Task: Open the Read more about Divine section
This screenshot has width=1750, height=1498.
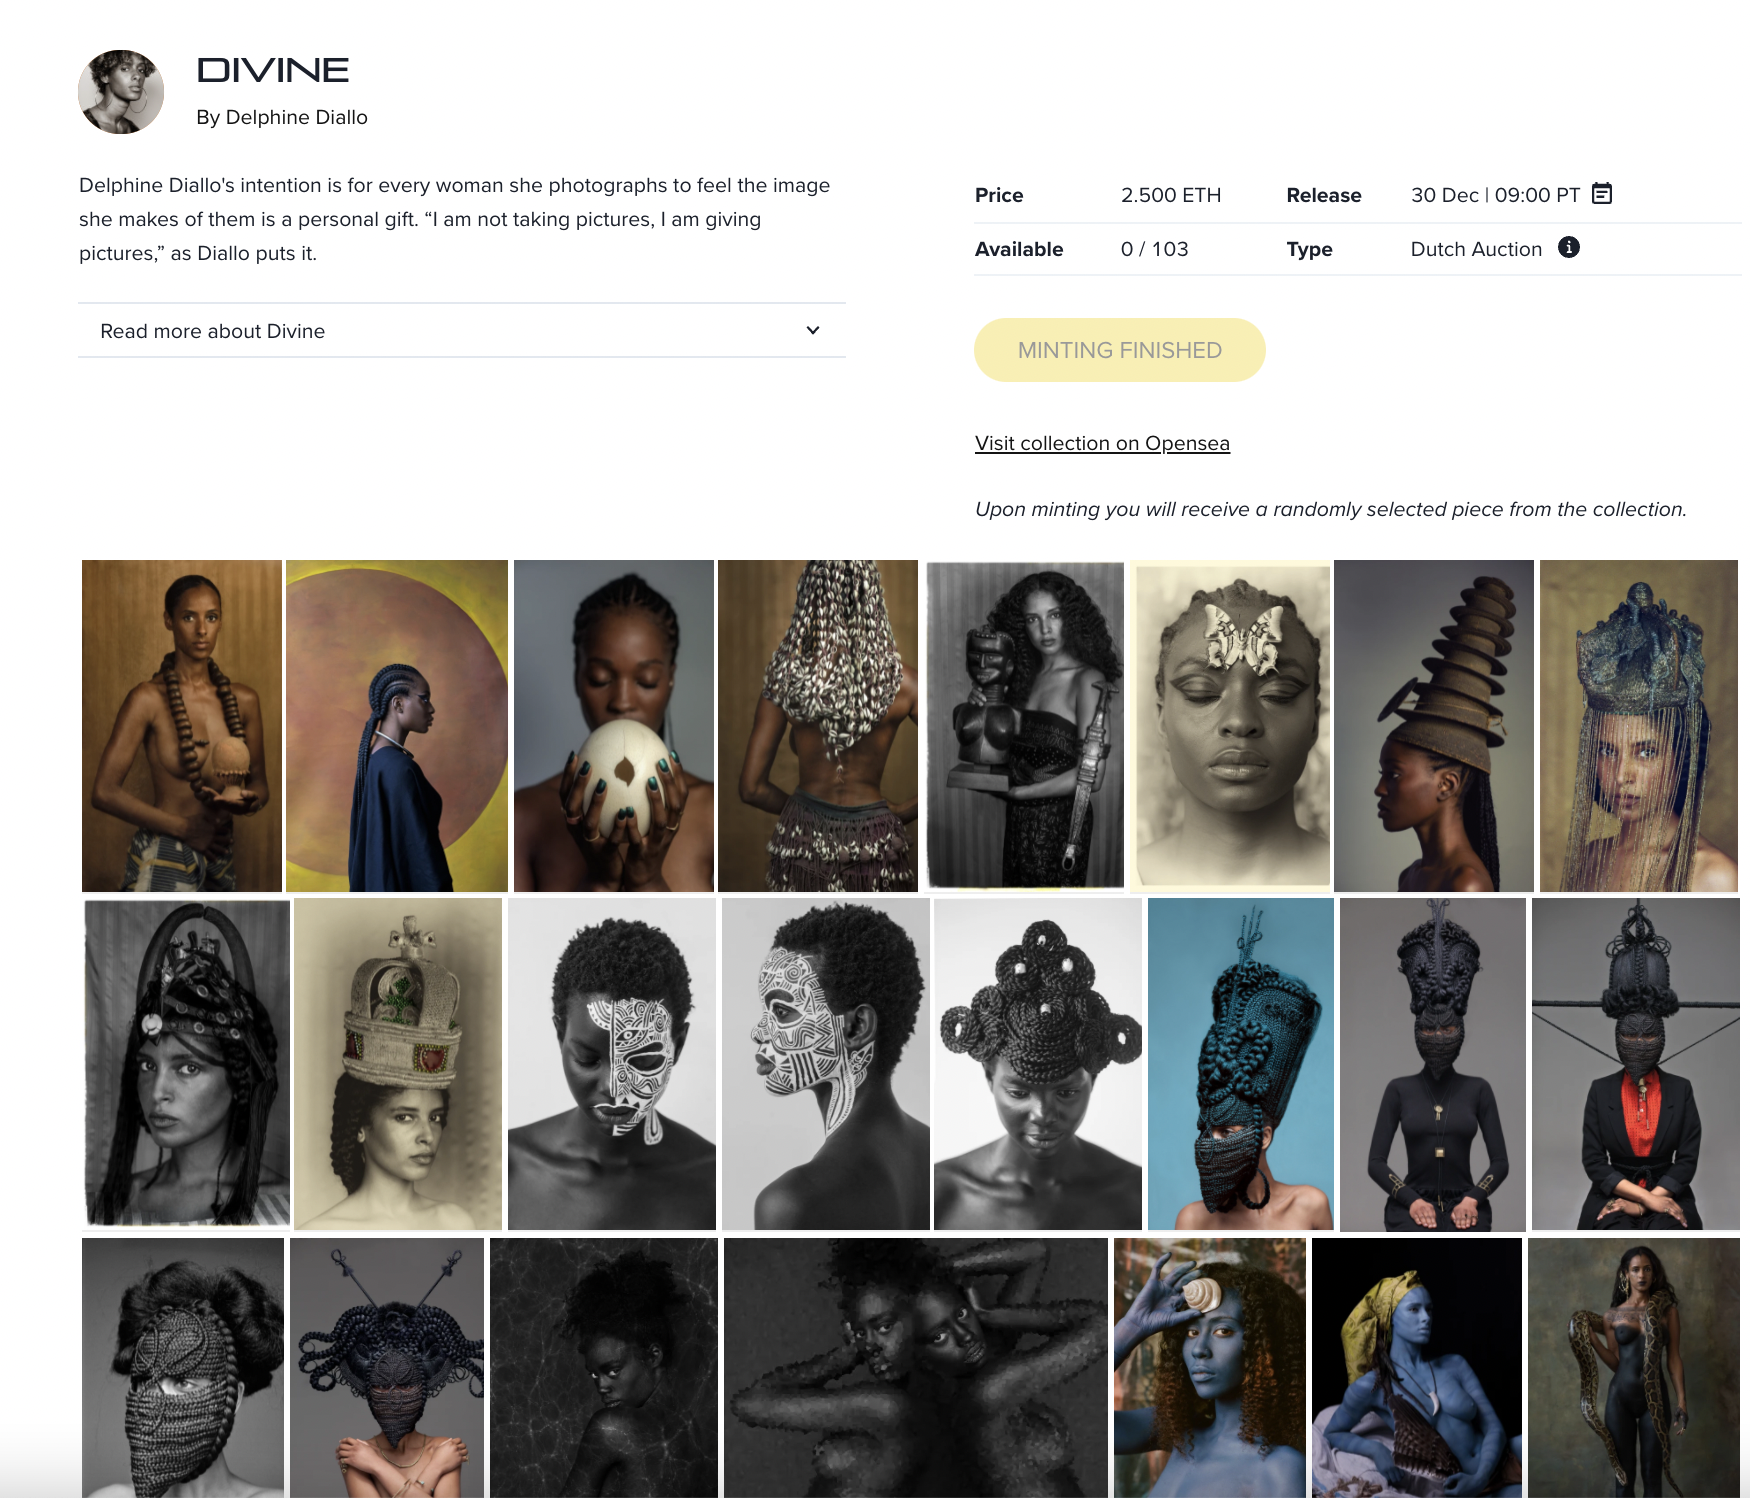Action: (462, 331)
